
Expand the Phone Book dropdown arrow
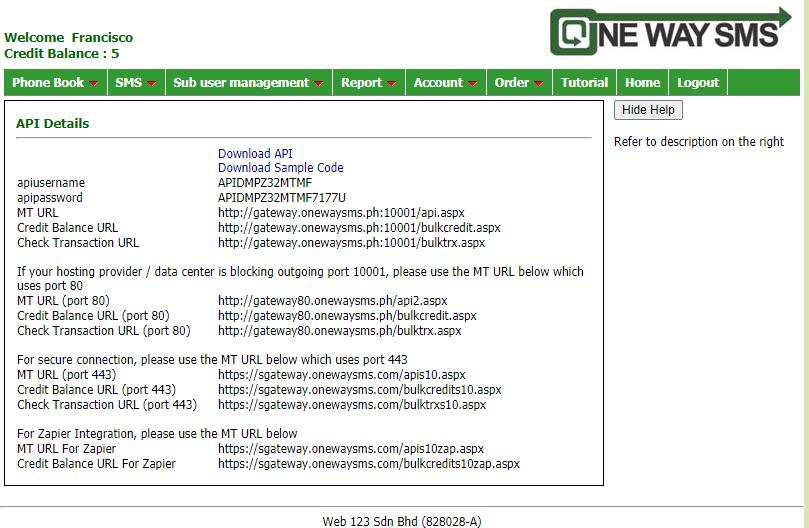(93, 84)
